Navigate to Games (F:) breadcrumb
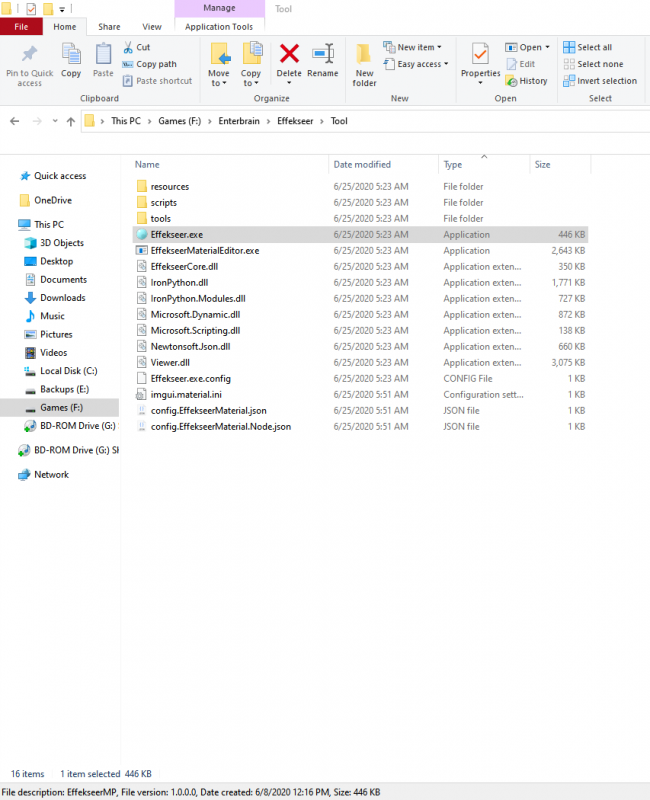650x800 pixels. pos(180,121)
